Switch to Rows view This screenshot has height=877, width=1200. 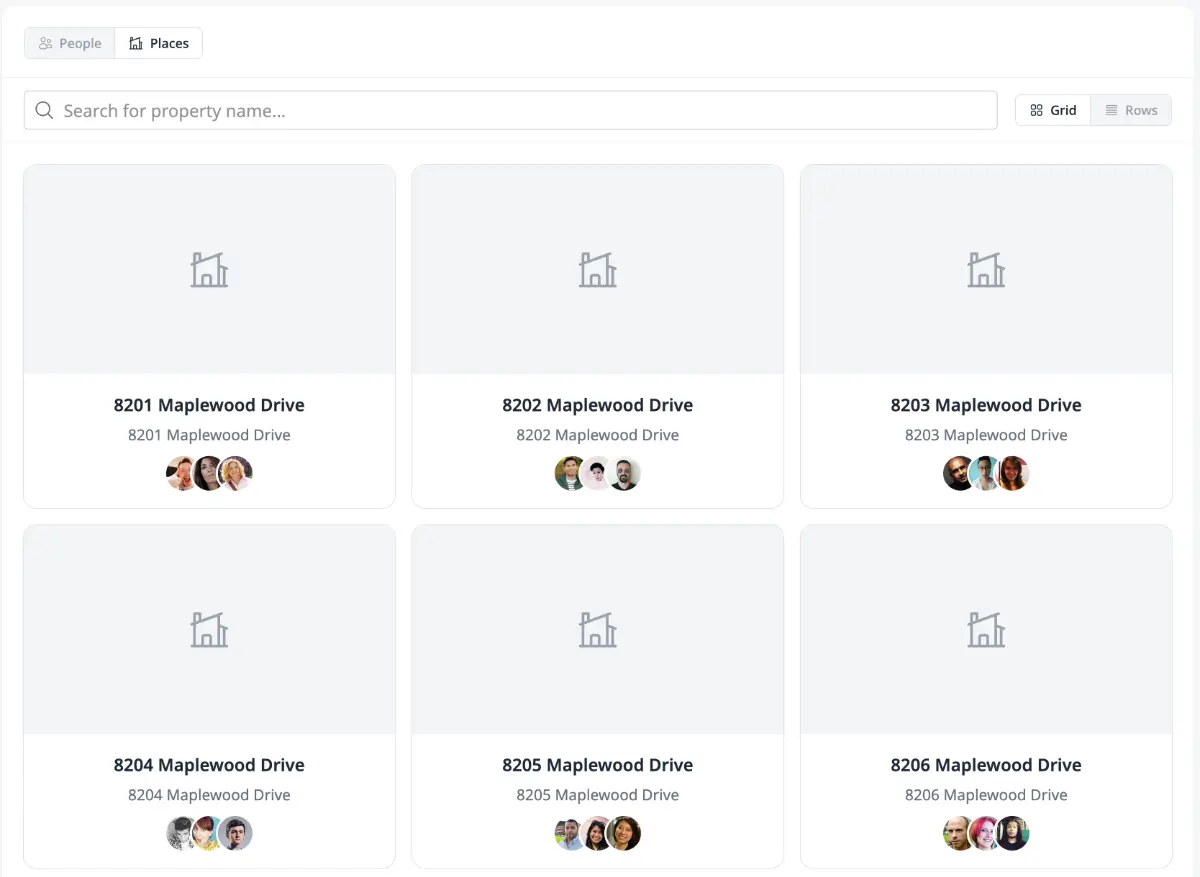[1131, 110]
